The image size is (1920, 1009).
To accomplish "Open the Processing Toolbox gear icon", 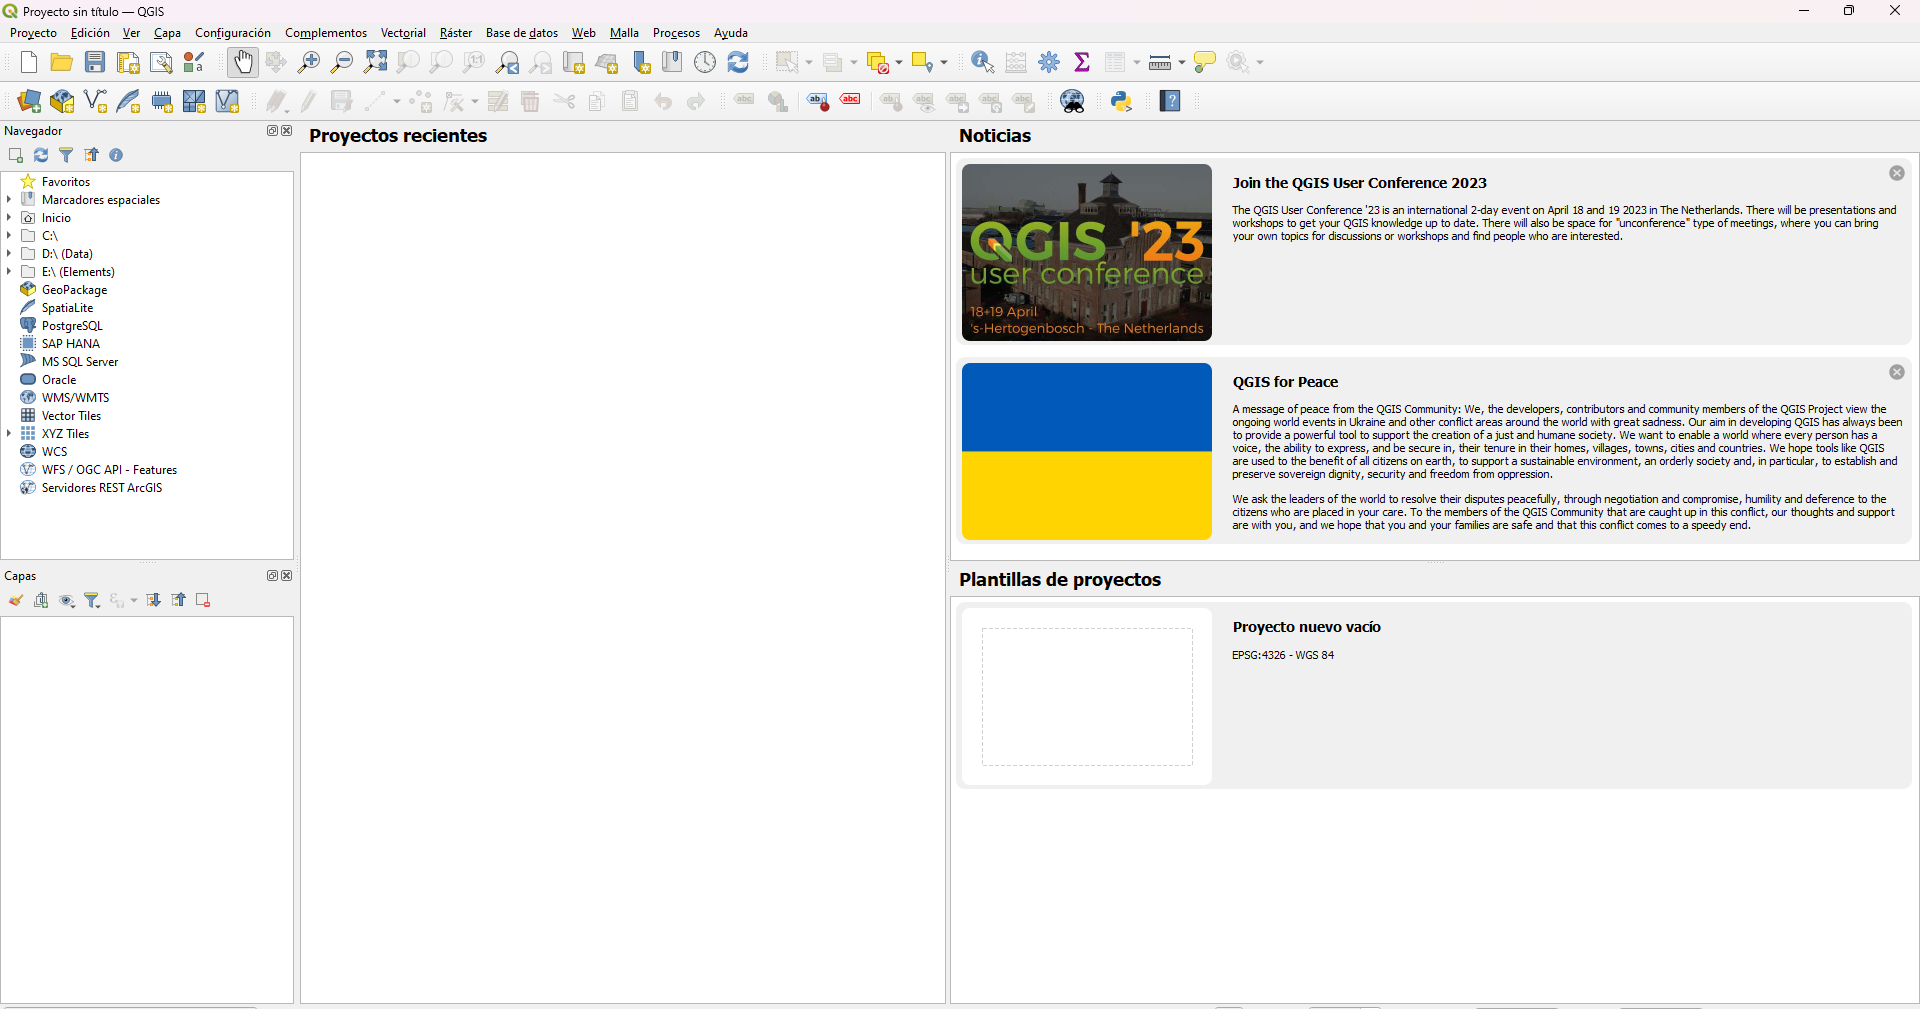I will [x=1049, y=62].
